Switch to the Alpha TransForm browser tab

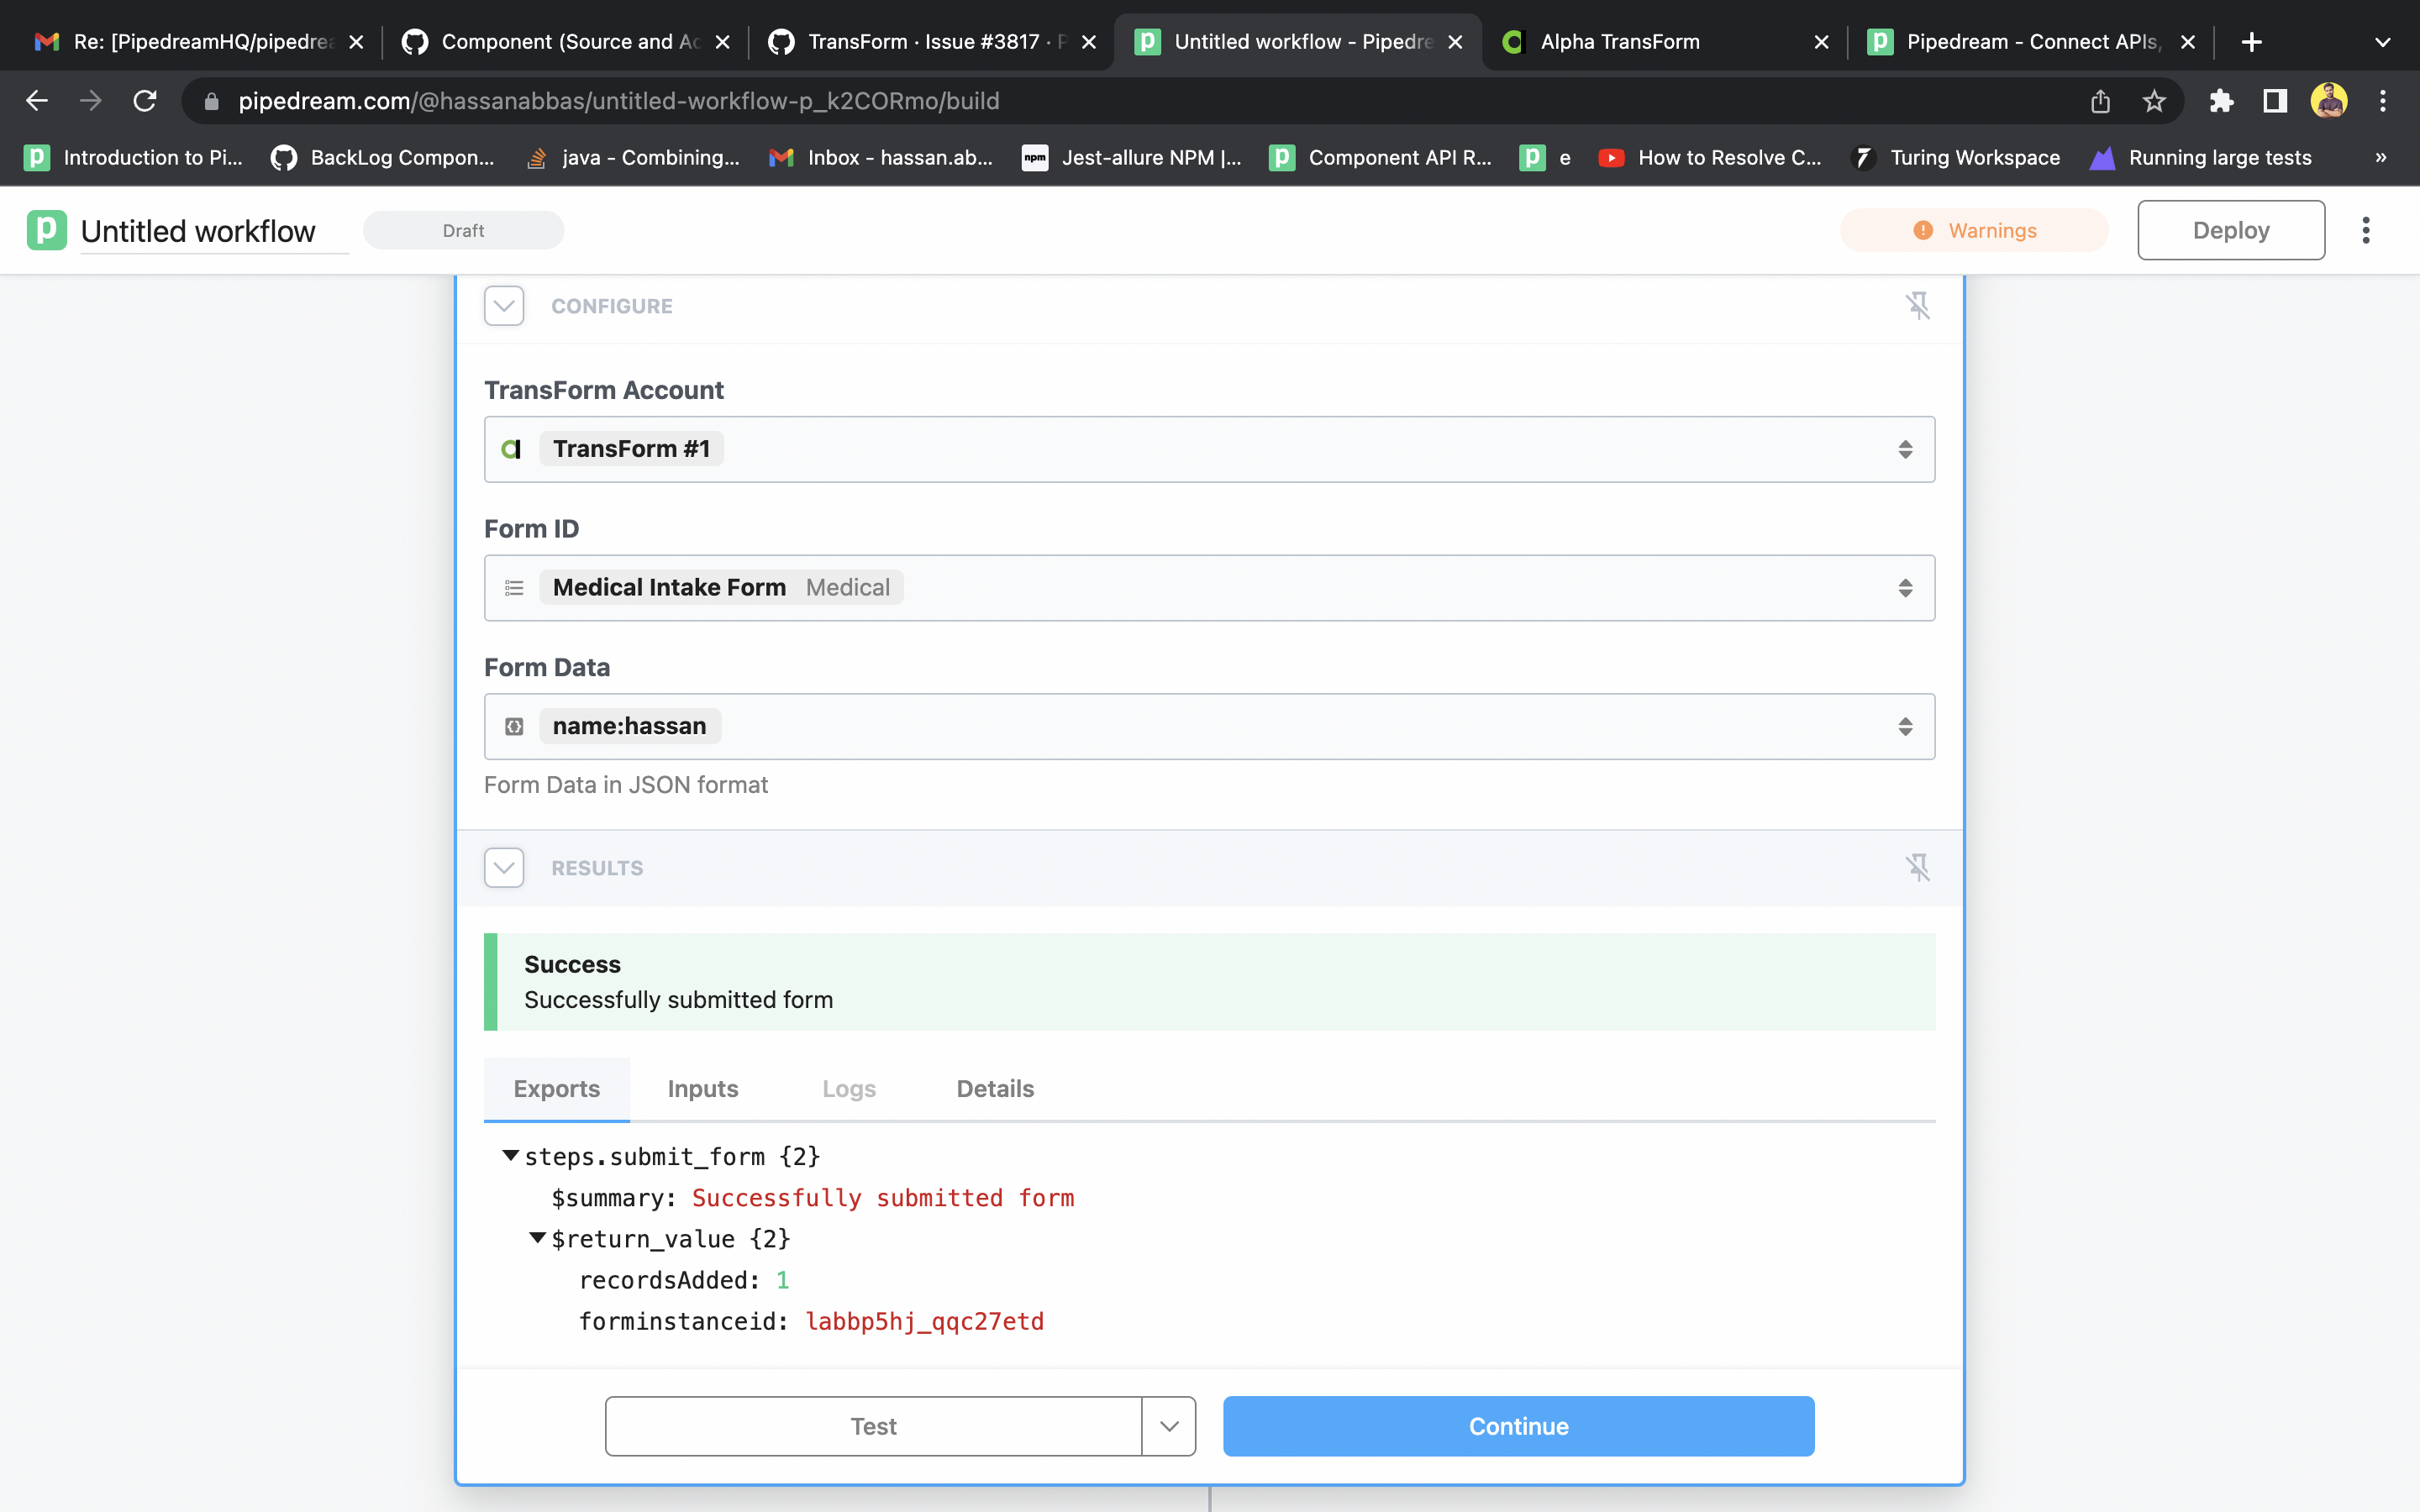1620,41
